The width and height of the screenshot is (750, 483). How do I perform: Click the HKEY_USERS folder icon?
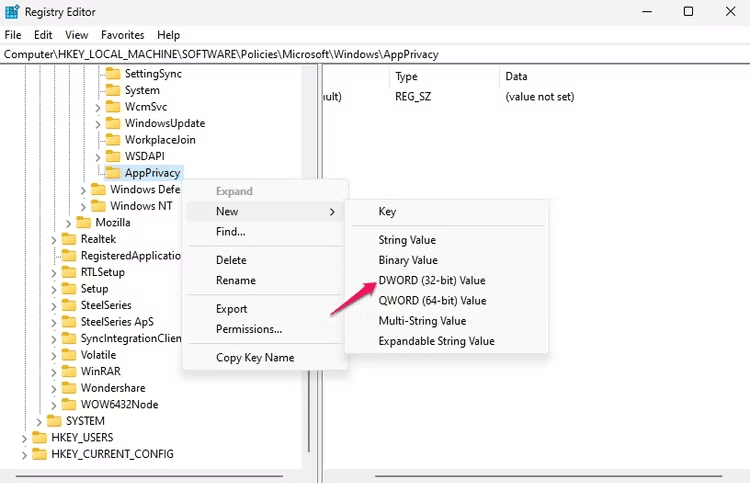click(39, 438)
